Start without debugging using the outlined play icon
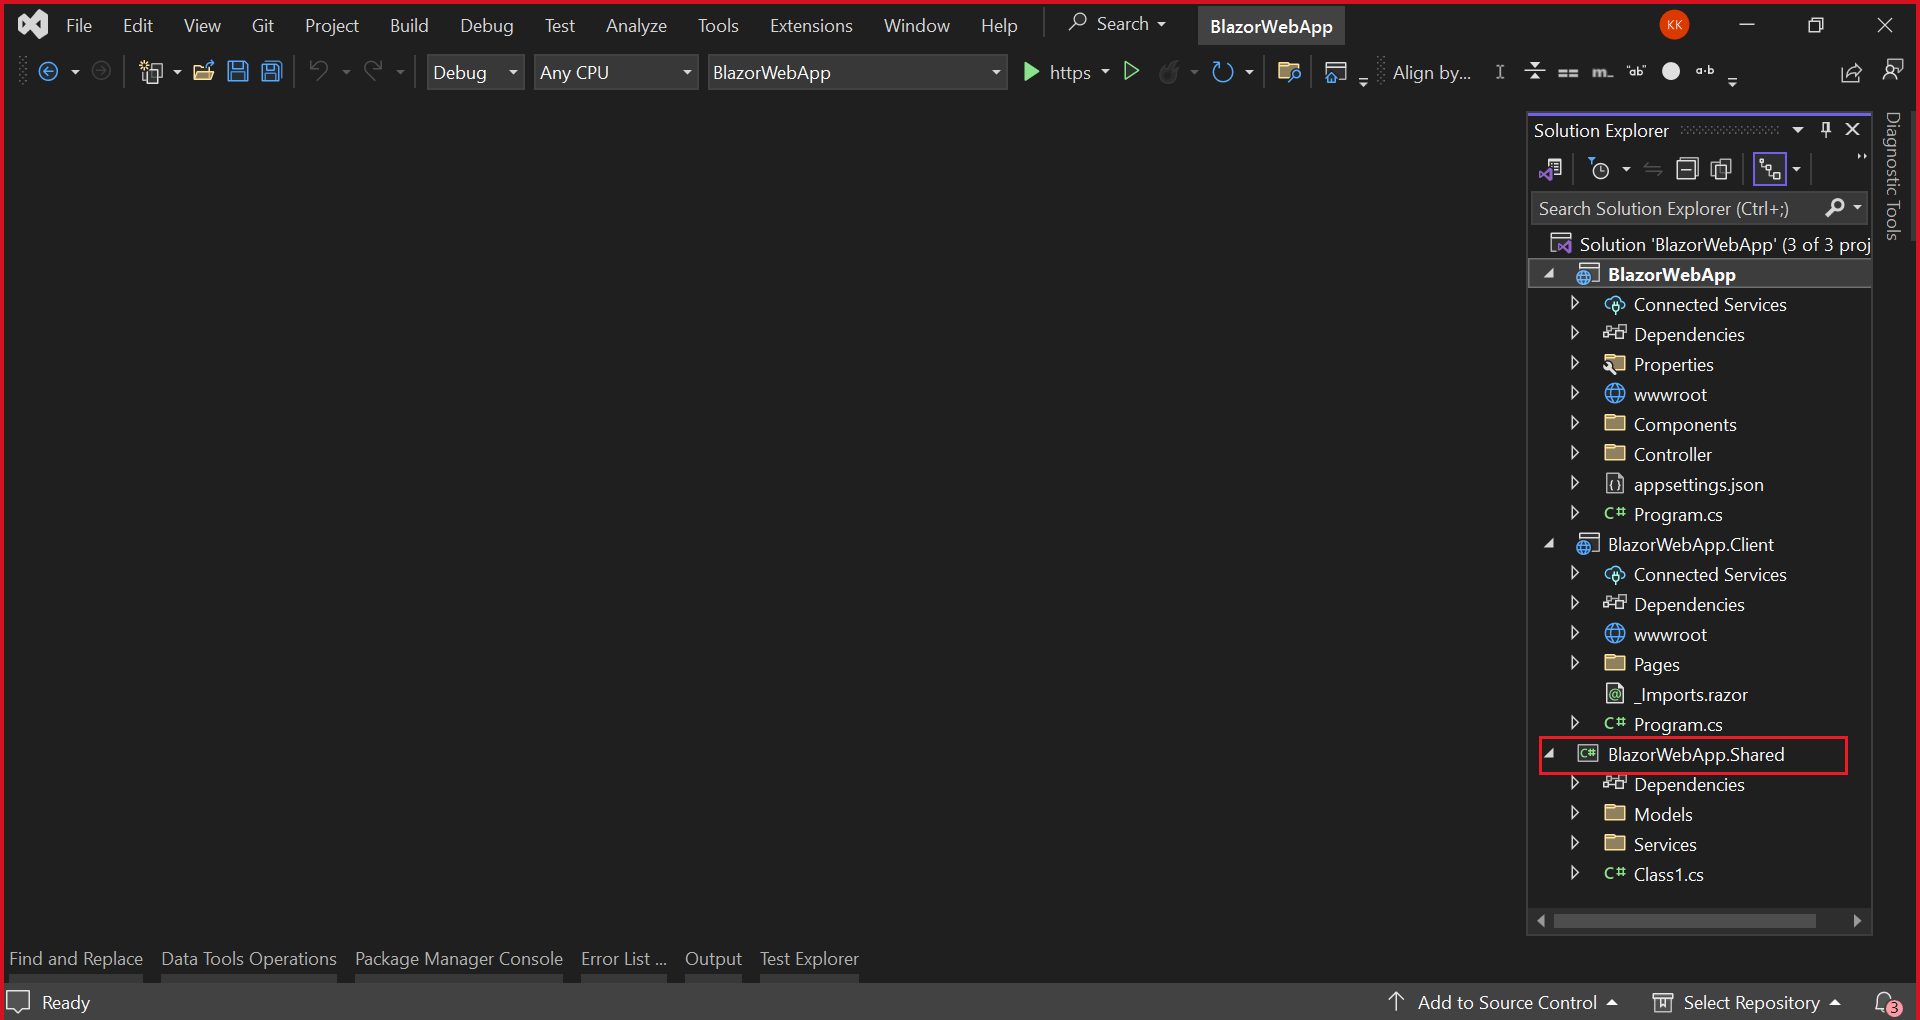The image size is (1920, 1020). [1132, 71]
